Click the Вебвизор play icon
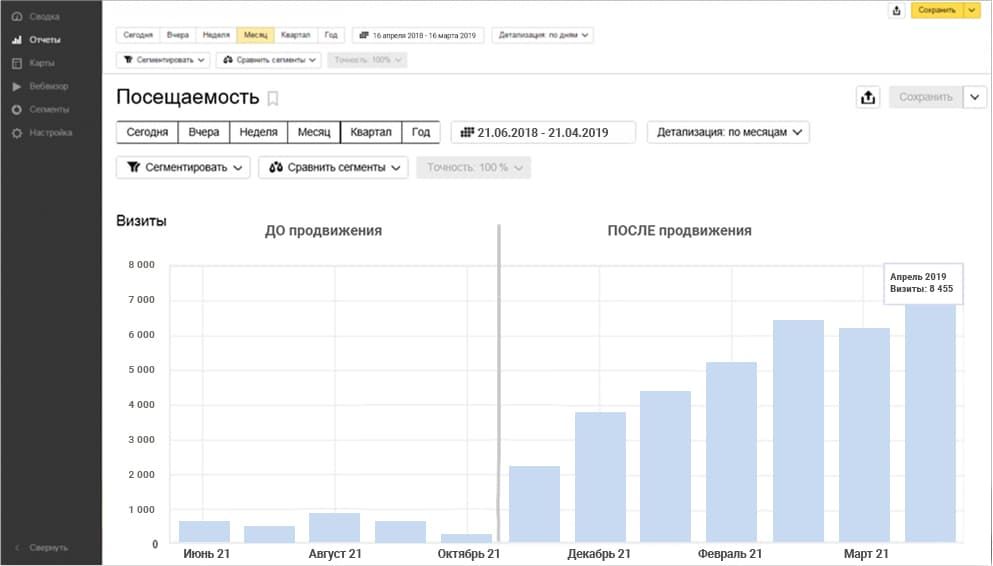The width and height of the screenshot is (993, 566). [17, 87]
